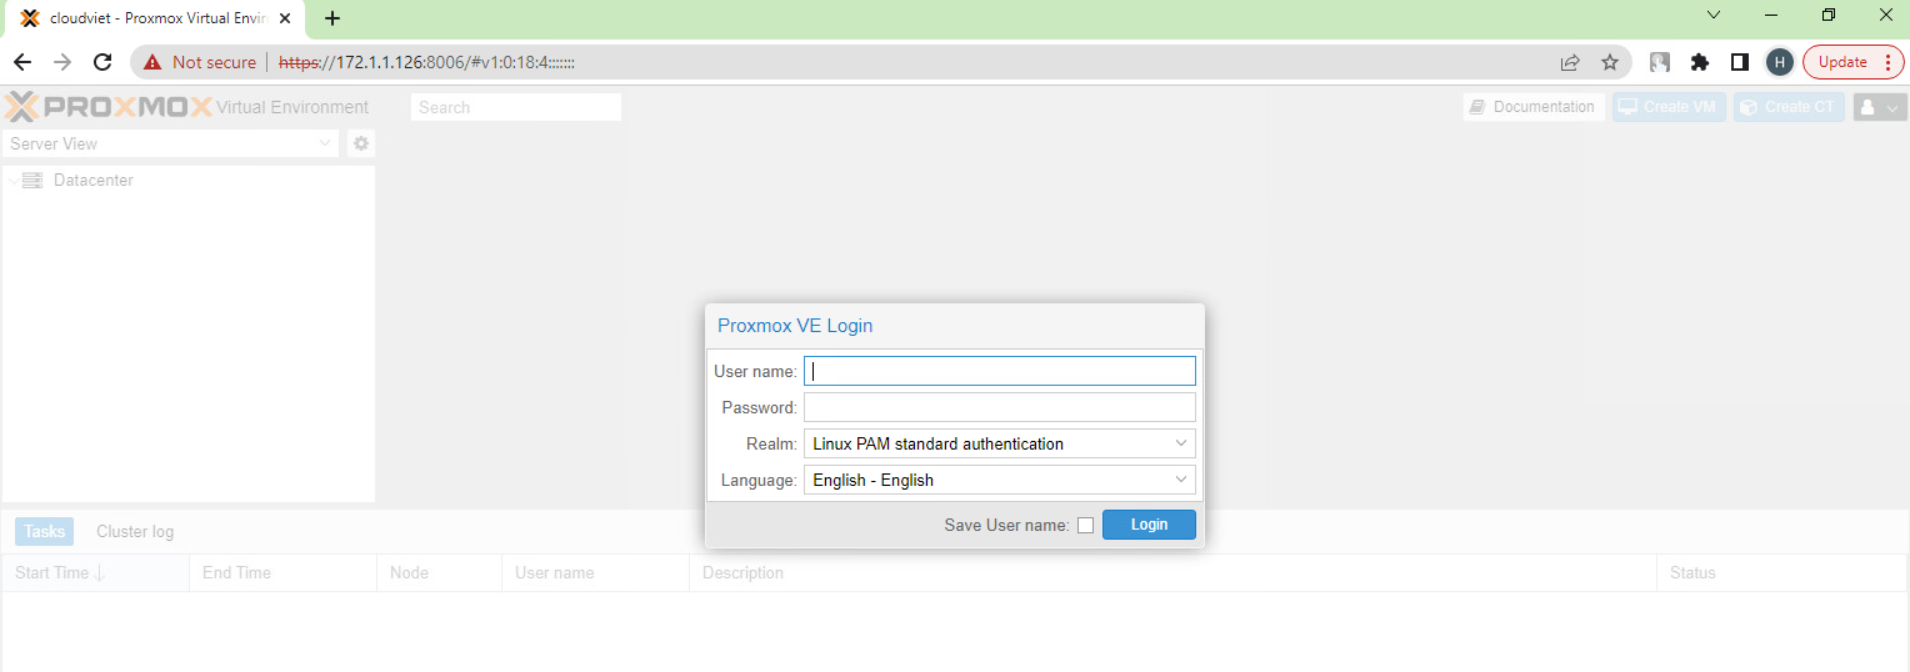Click the Login button

coord(1149,524)
